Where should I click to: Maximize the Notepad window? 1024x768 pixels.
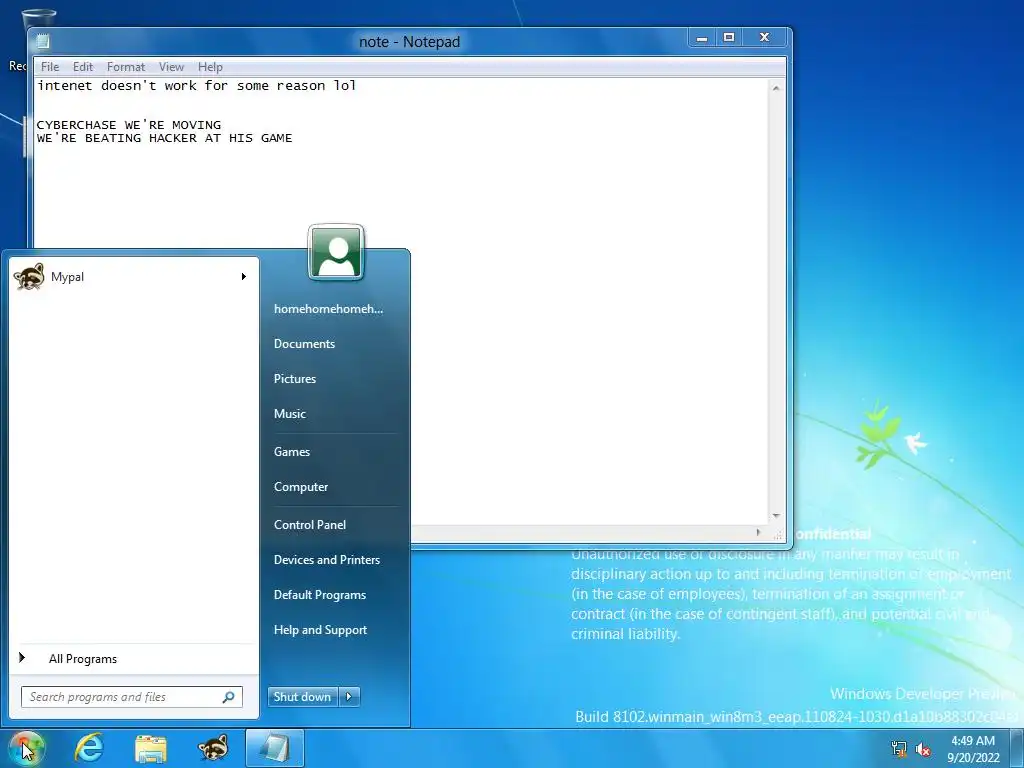[729, 38]
